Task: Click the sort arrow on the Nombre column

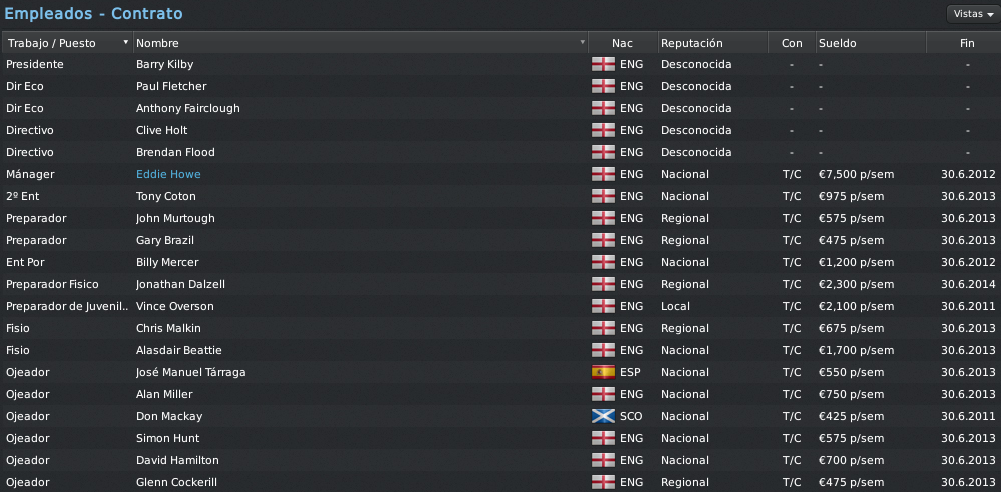Action: [x=582, y=42]
